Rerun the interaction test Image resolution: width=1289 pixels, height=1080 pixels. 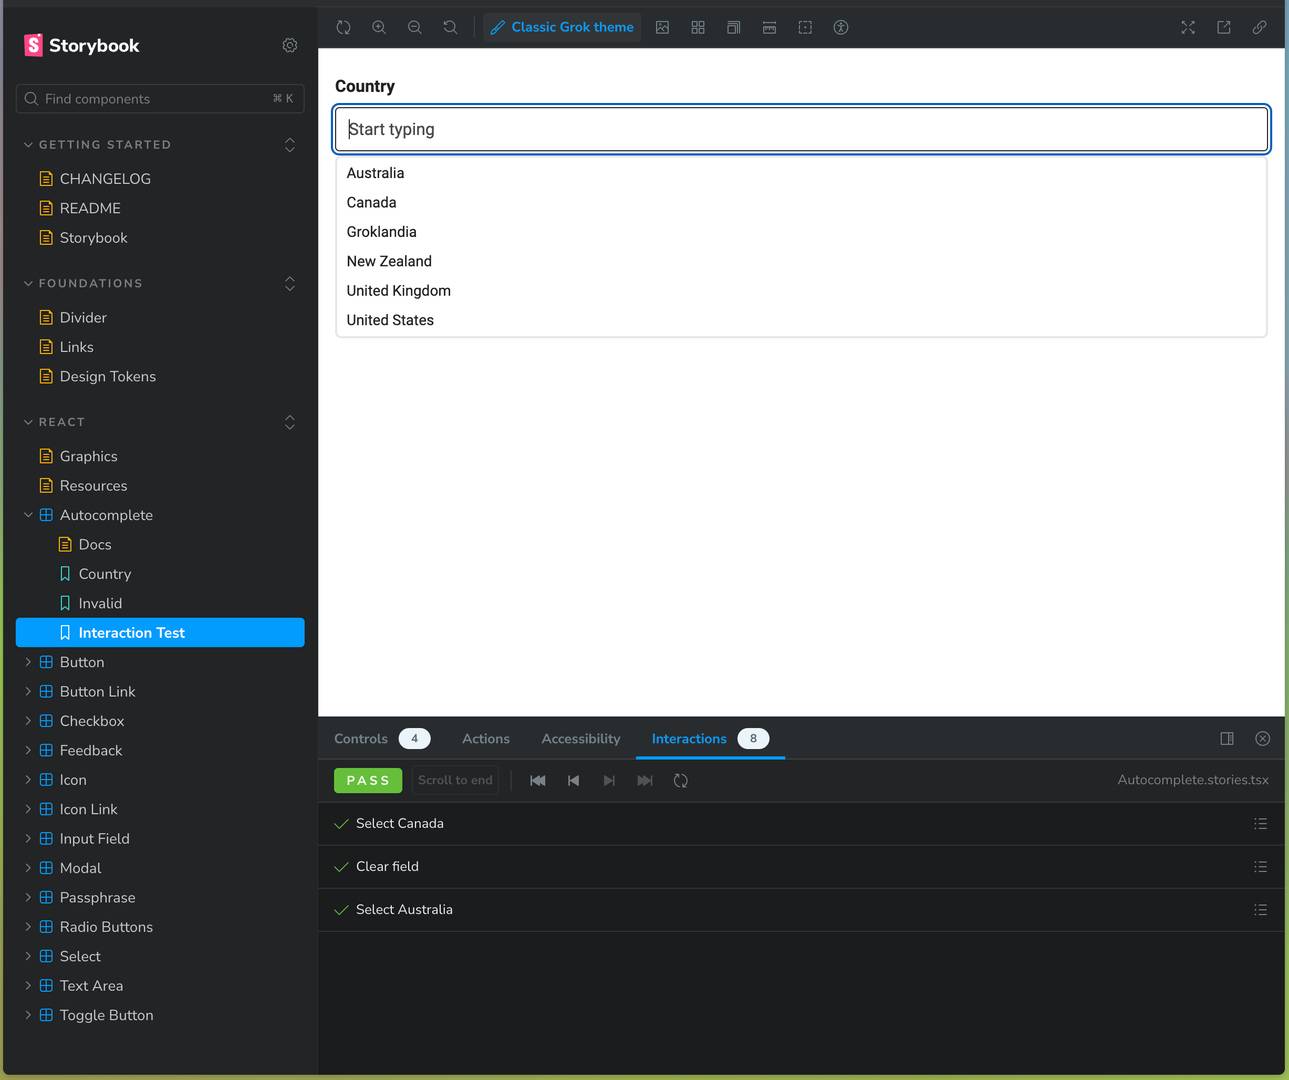pos(681,780)
